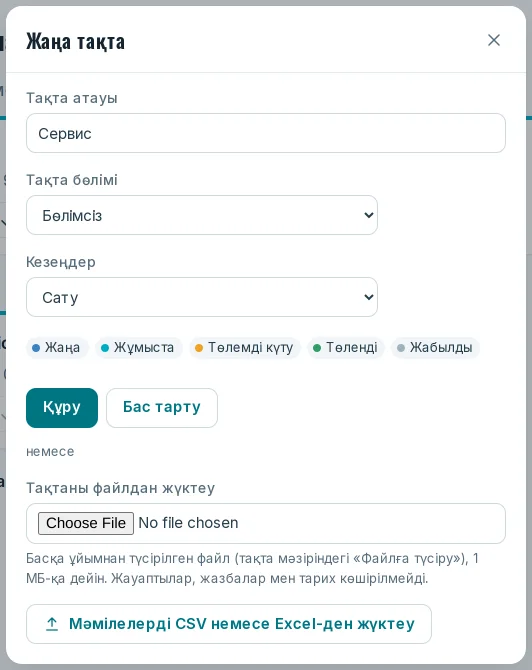Click the Жаңа тақта dialog title
The height and width of the screenshot is (670, 532).
pos(76,41)
